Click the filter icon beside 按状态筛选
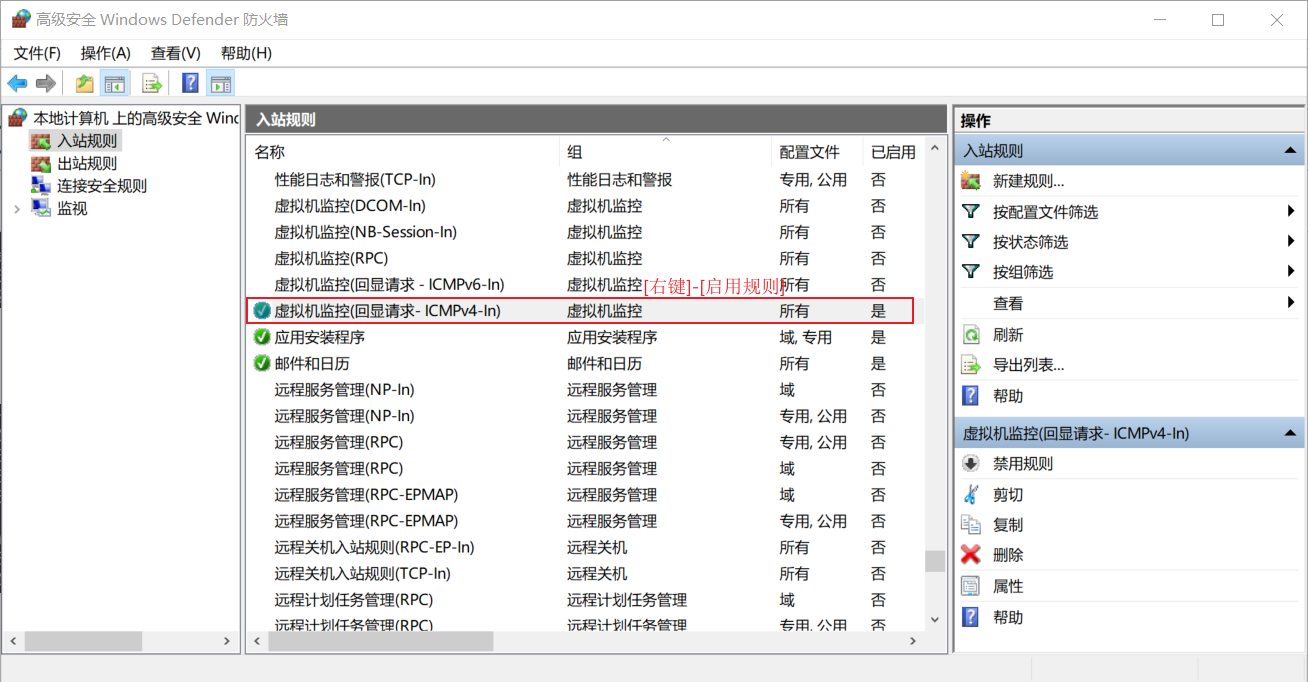1308x682 pixels. [970, 242]
